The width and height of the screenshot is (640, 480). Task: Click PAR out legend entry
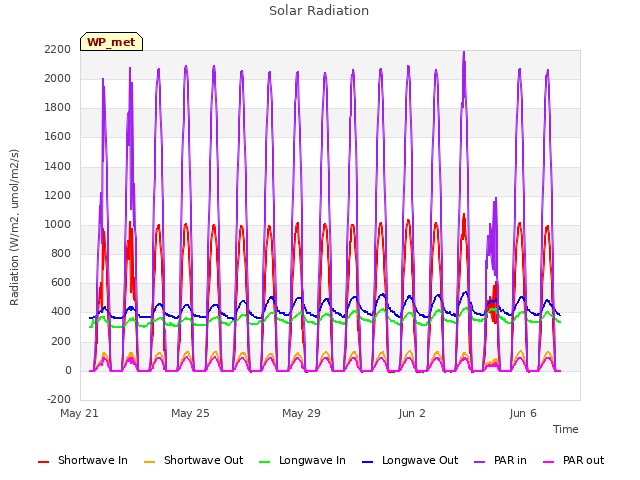click(573, 460)
